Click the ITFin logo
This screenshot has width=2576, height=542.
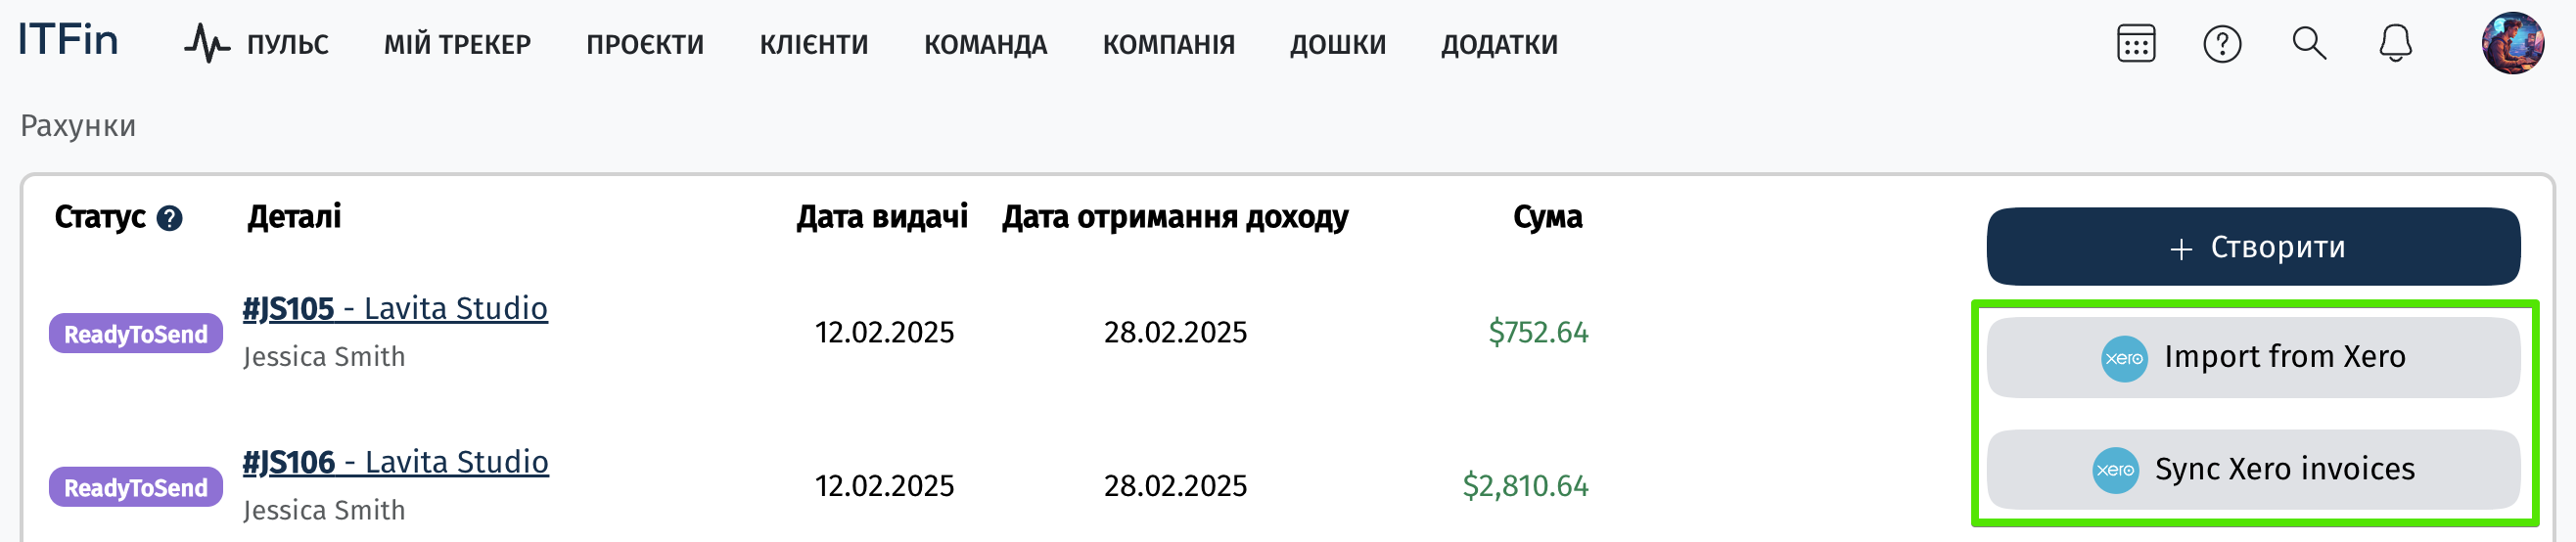68,40
